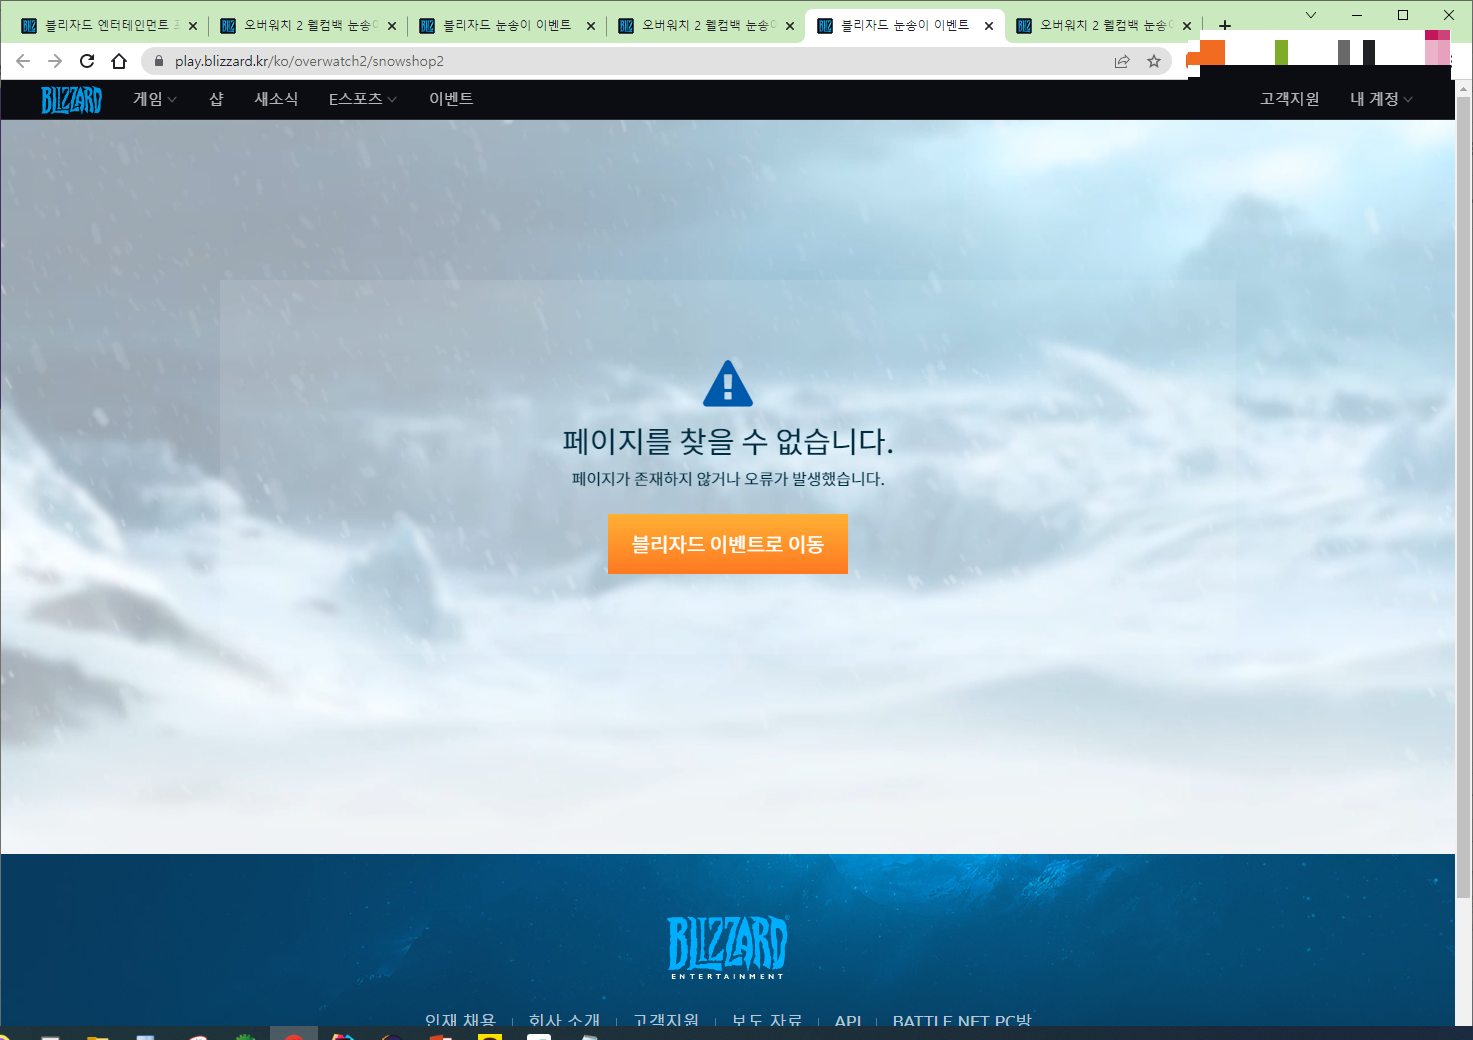The image size is (1473, 1040).
Task: Click the scrollbar up arrow
Action: [1464, 89]
